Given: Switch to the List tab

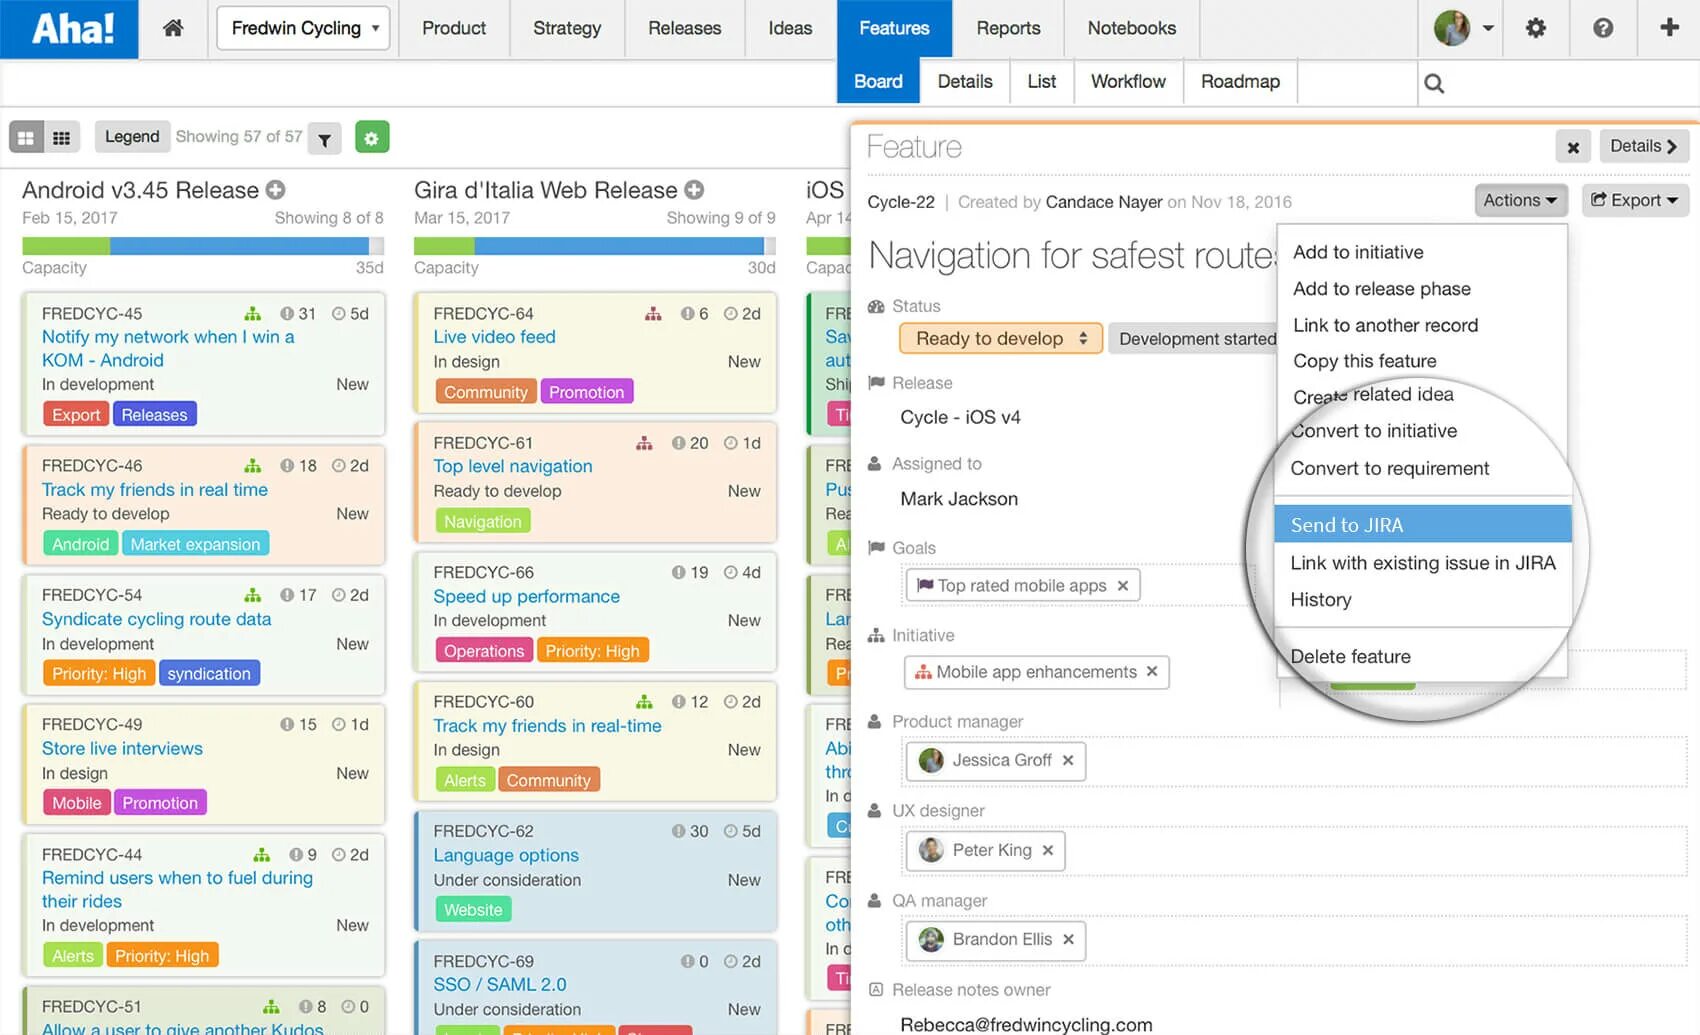Looking at the screenshot, I should (1041, 81).
